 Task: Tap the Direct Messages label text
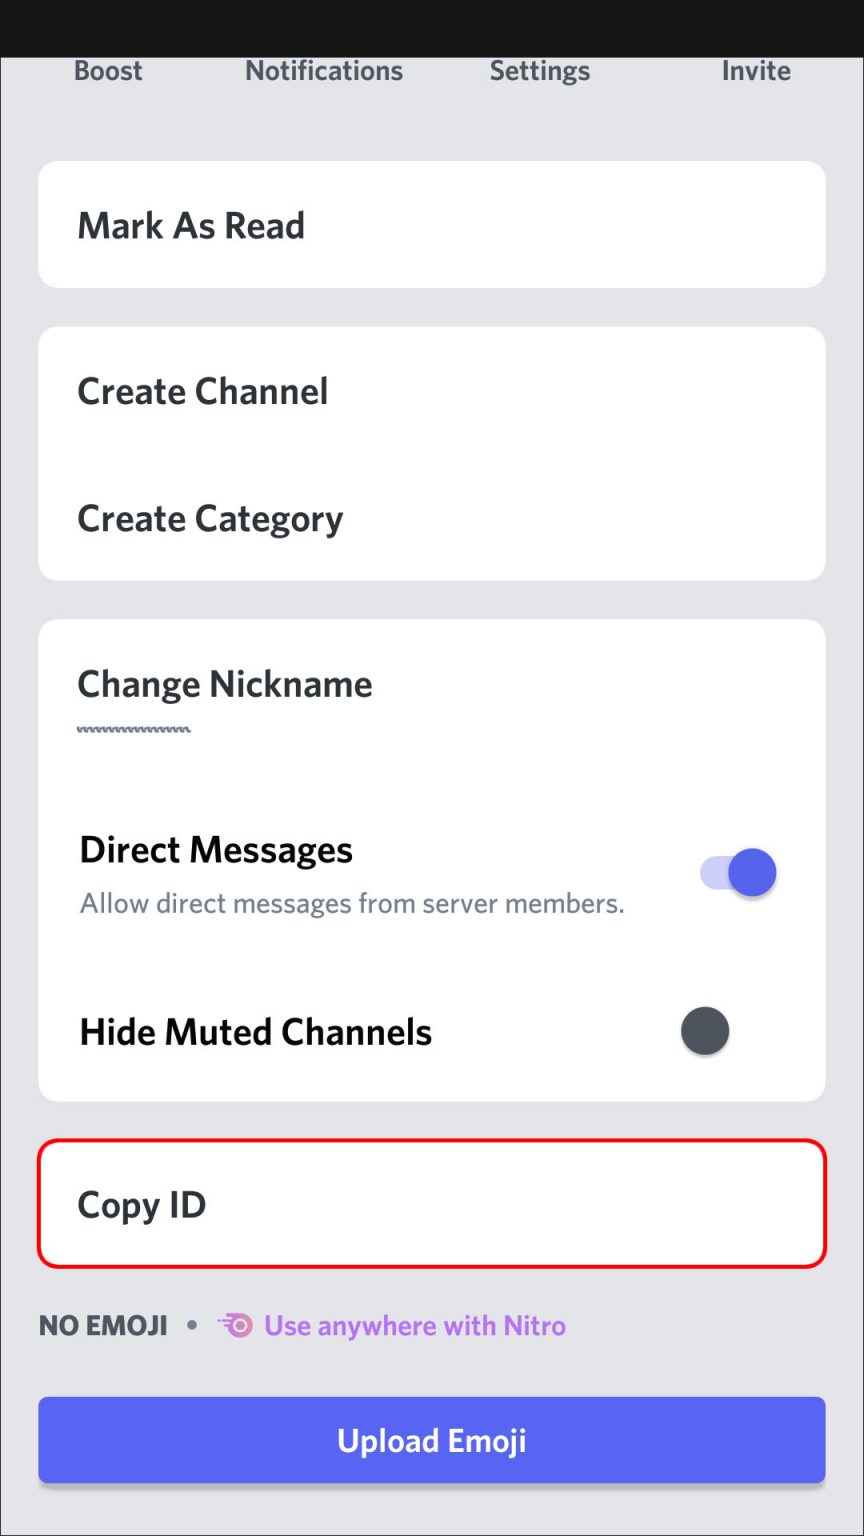click(216, 850)
